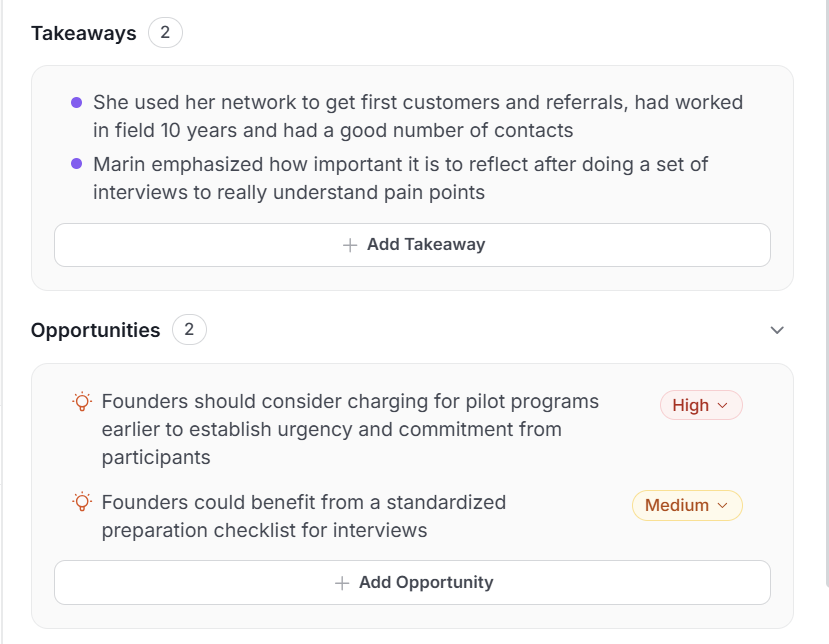Image resolution: width=829 pixels, height=644 pixels.
Task: Select the standardized preparation checklist opportunity
Action: click(303, 516)
